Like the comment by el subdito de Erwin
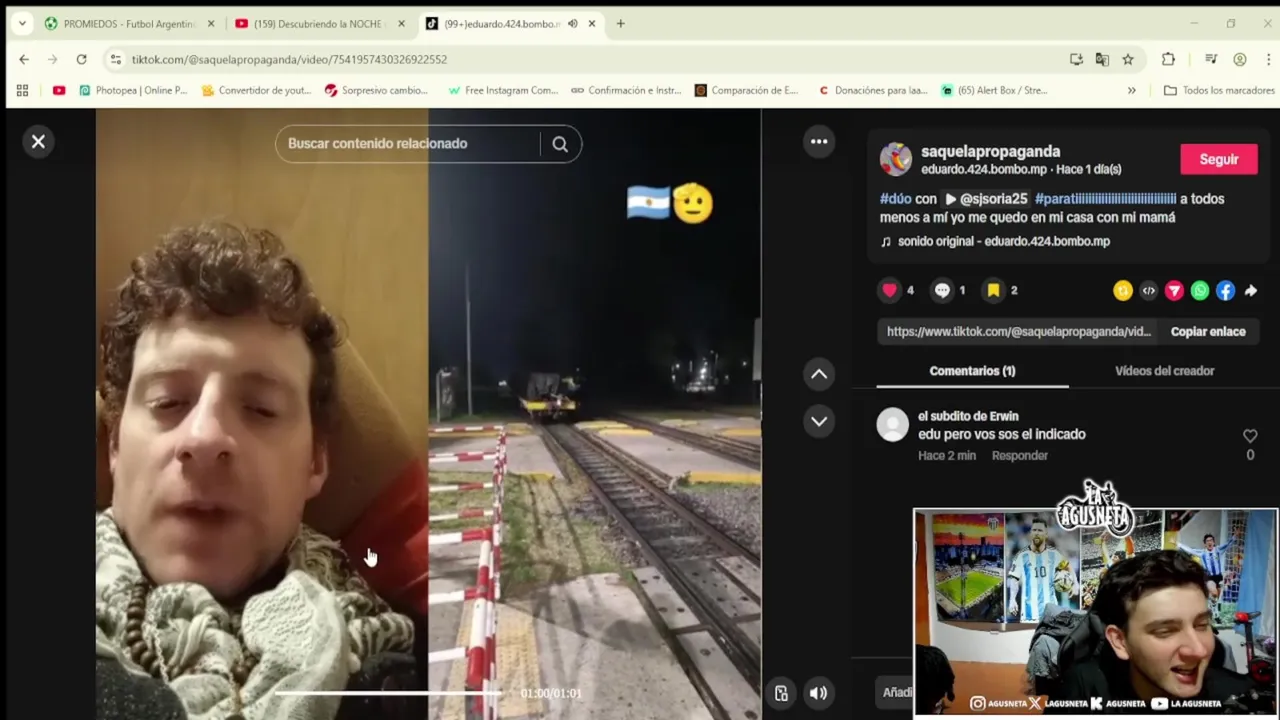Screen dimensions: 1280x720 click(x=1250, y=436)
